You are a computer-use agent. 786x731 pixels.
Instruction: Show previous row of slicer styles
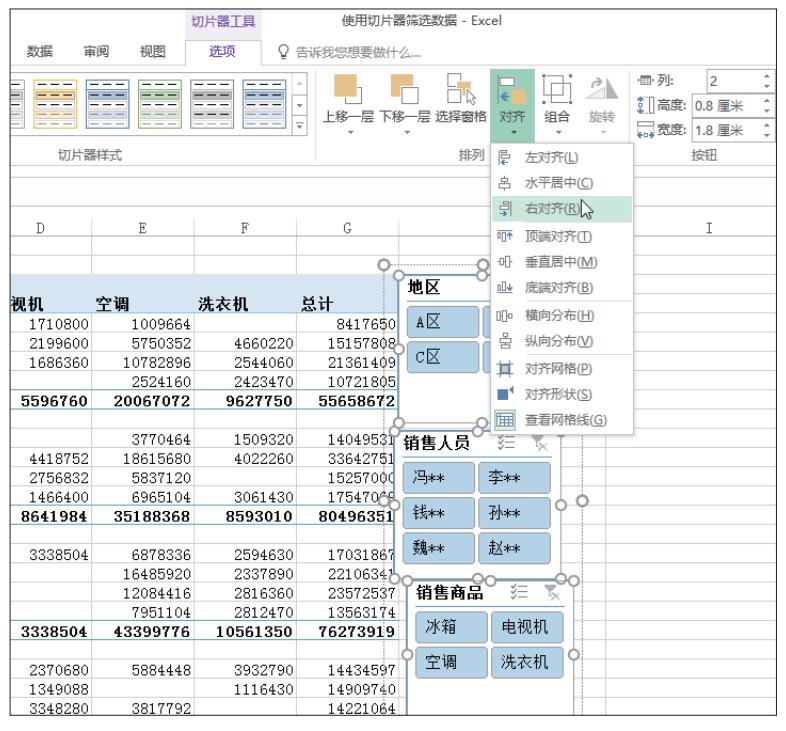[300, 84]
